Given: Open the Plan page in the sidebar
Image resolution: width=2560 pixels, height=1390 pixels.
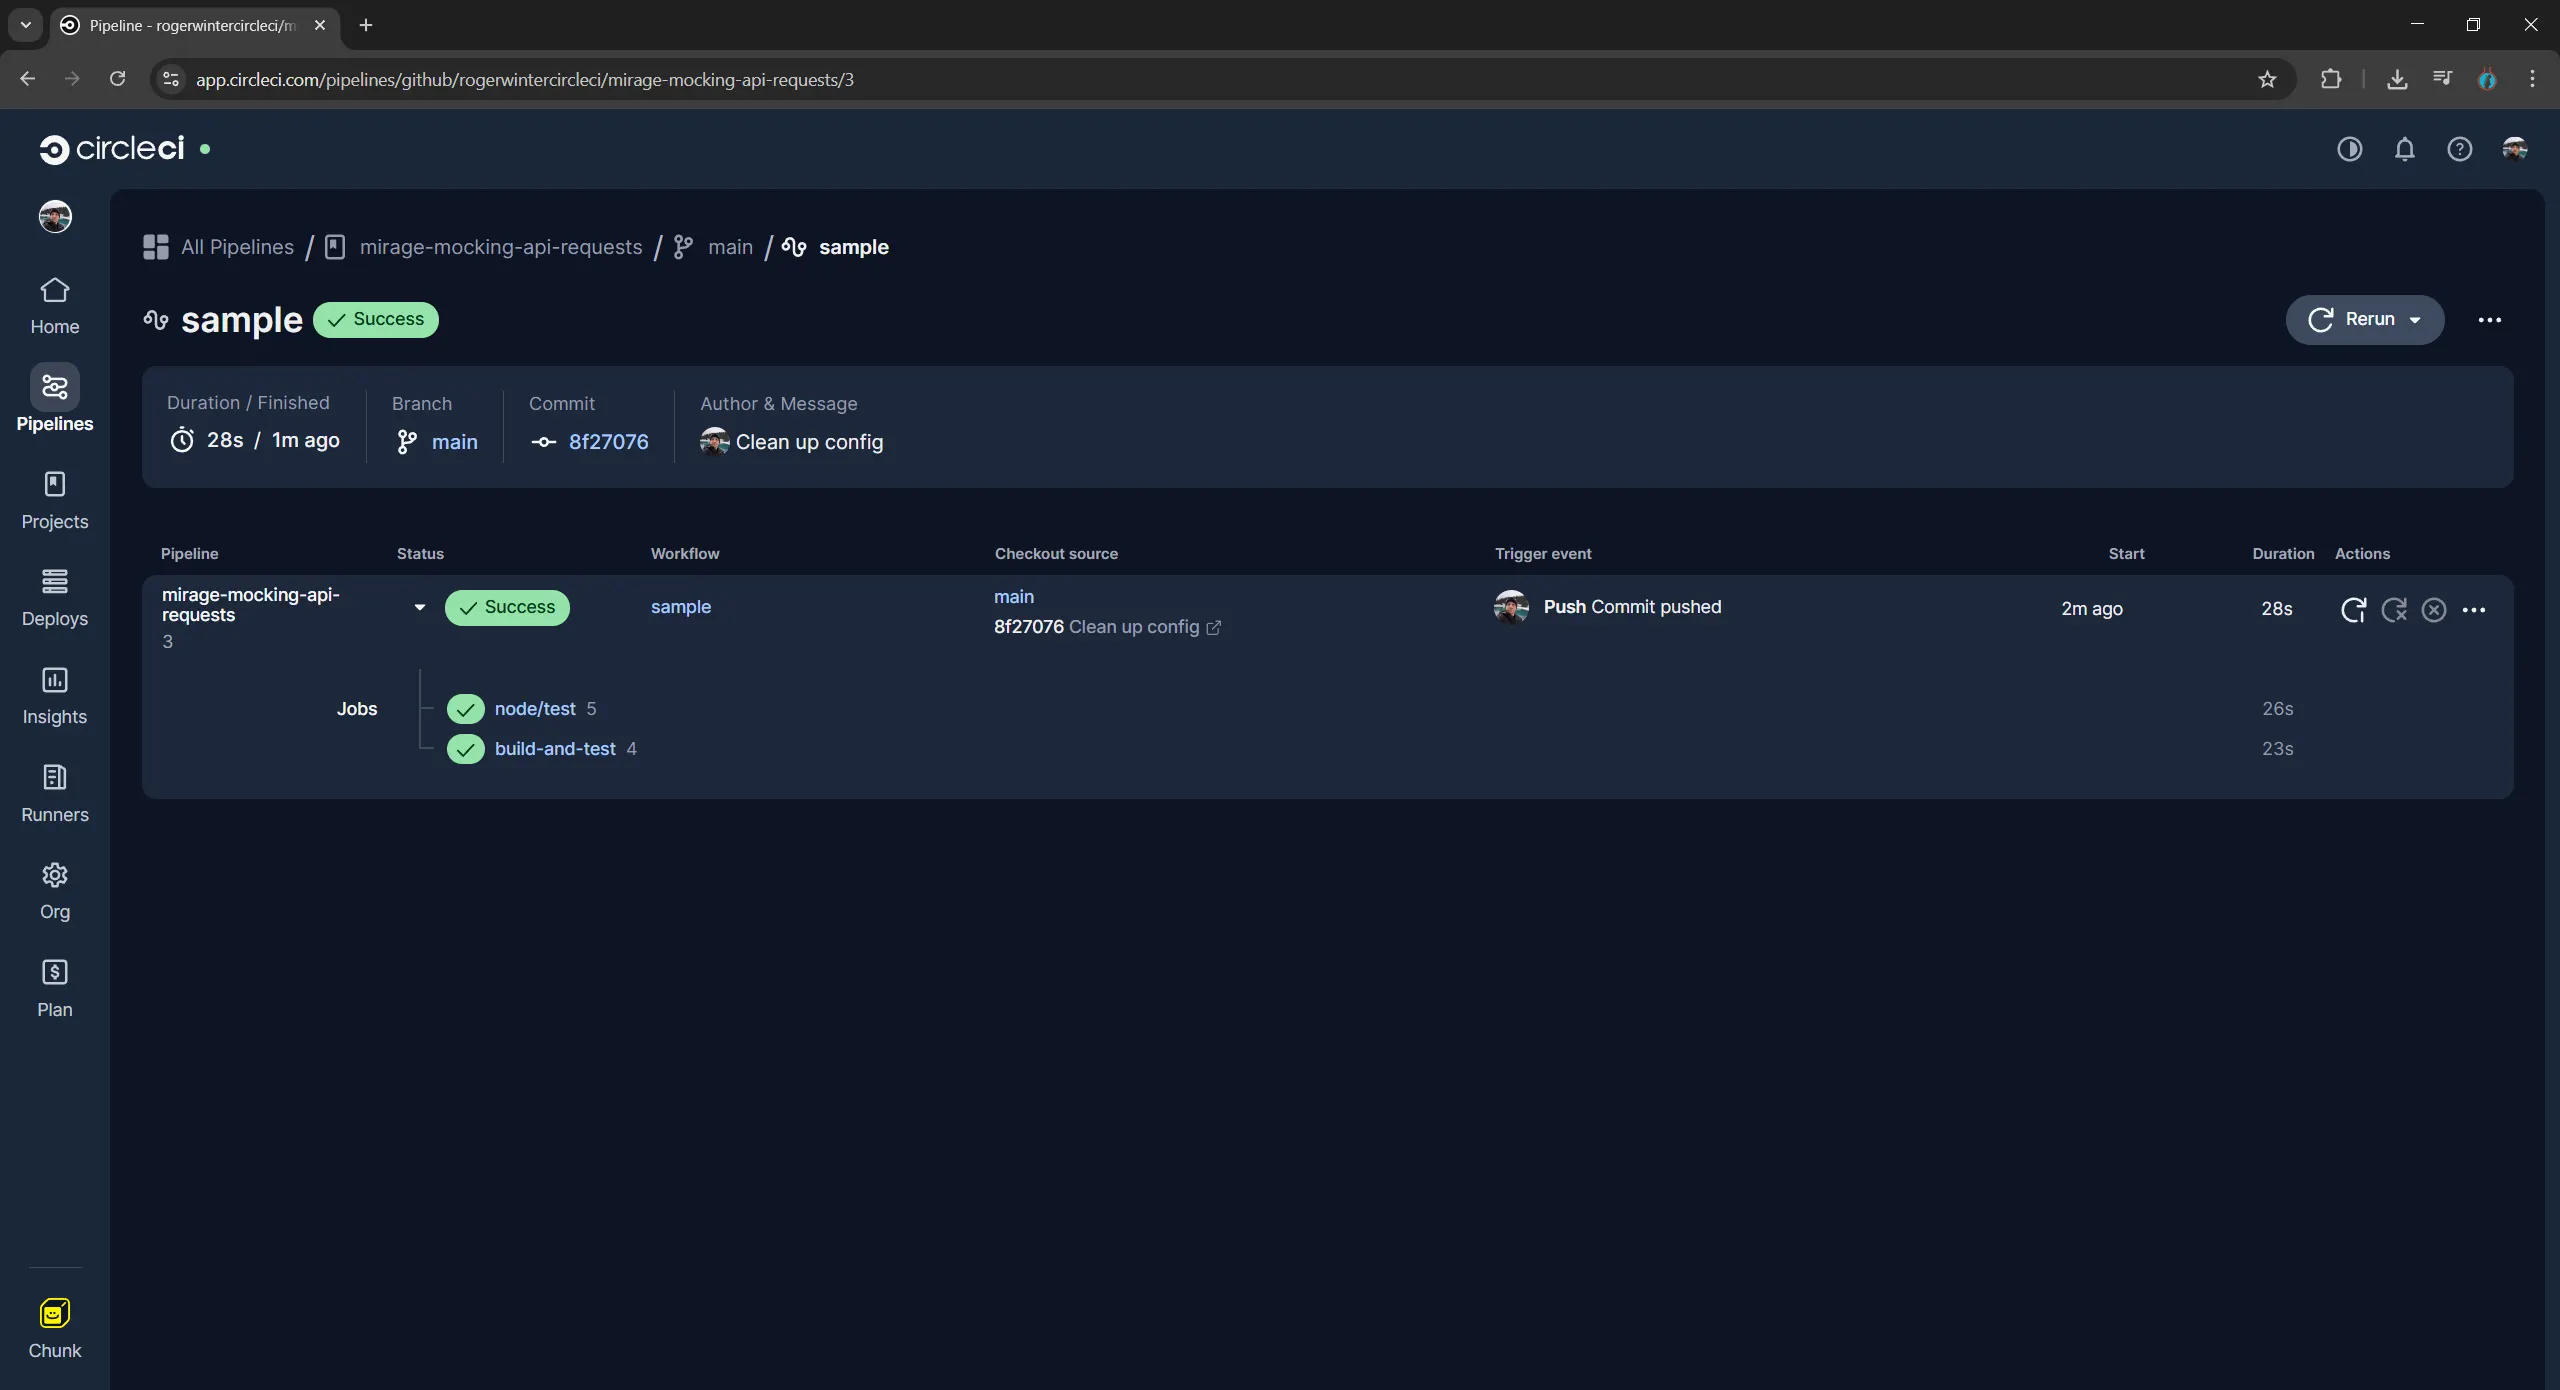Looking at the screenshot, I should (x=55, y=989).
